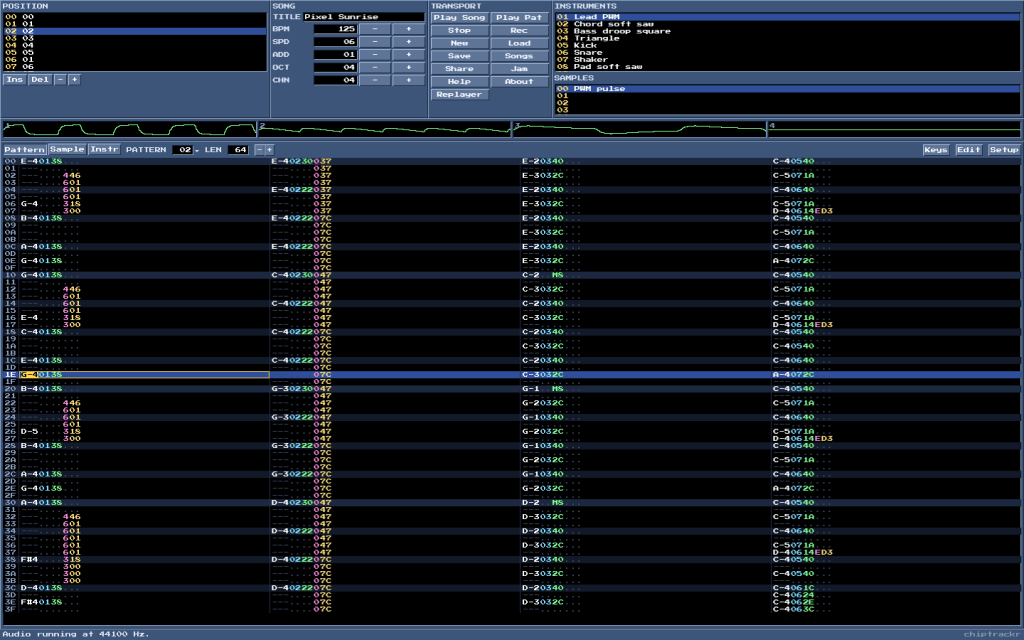Screen dimensions: 1024x640
Task: Open the About dialog
Action: (519, 82)
